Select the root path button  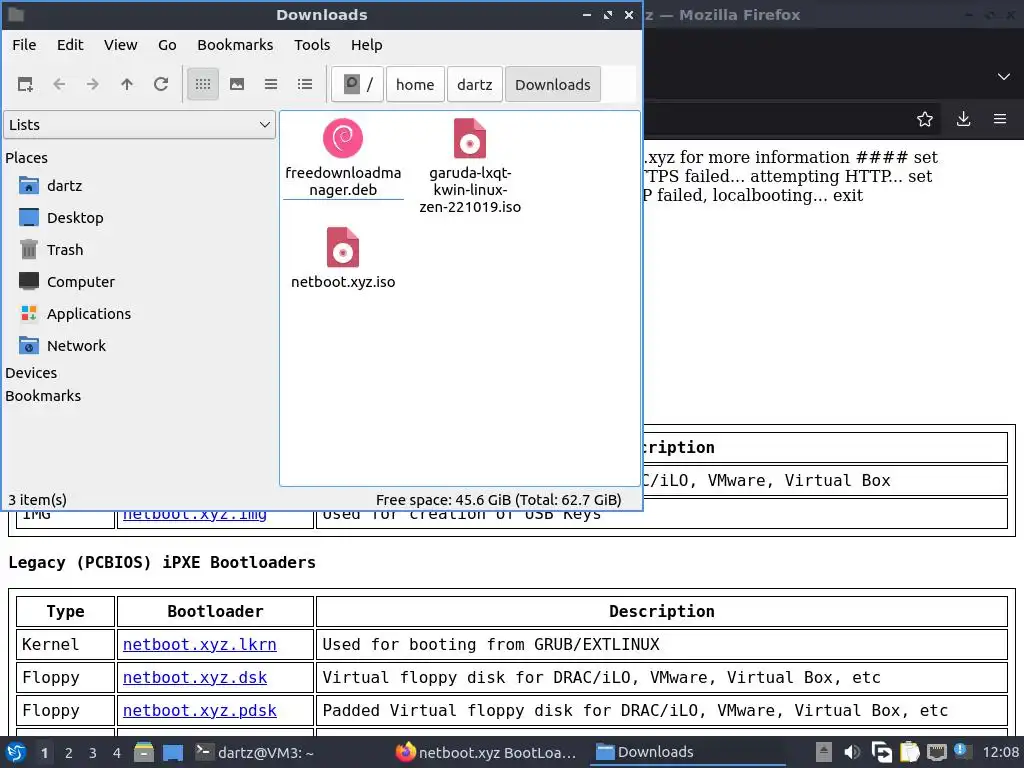click(x=357, y=84)
